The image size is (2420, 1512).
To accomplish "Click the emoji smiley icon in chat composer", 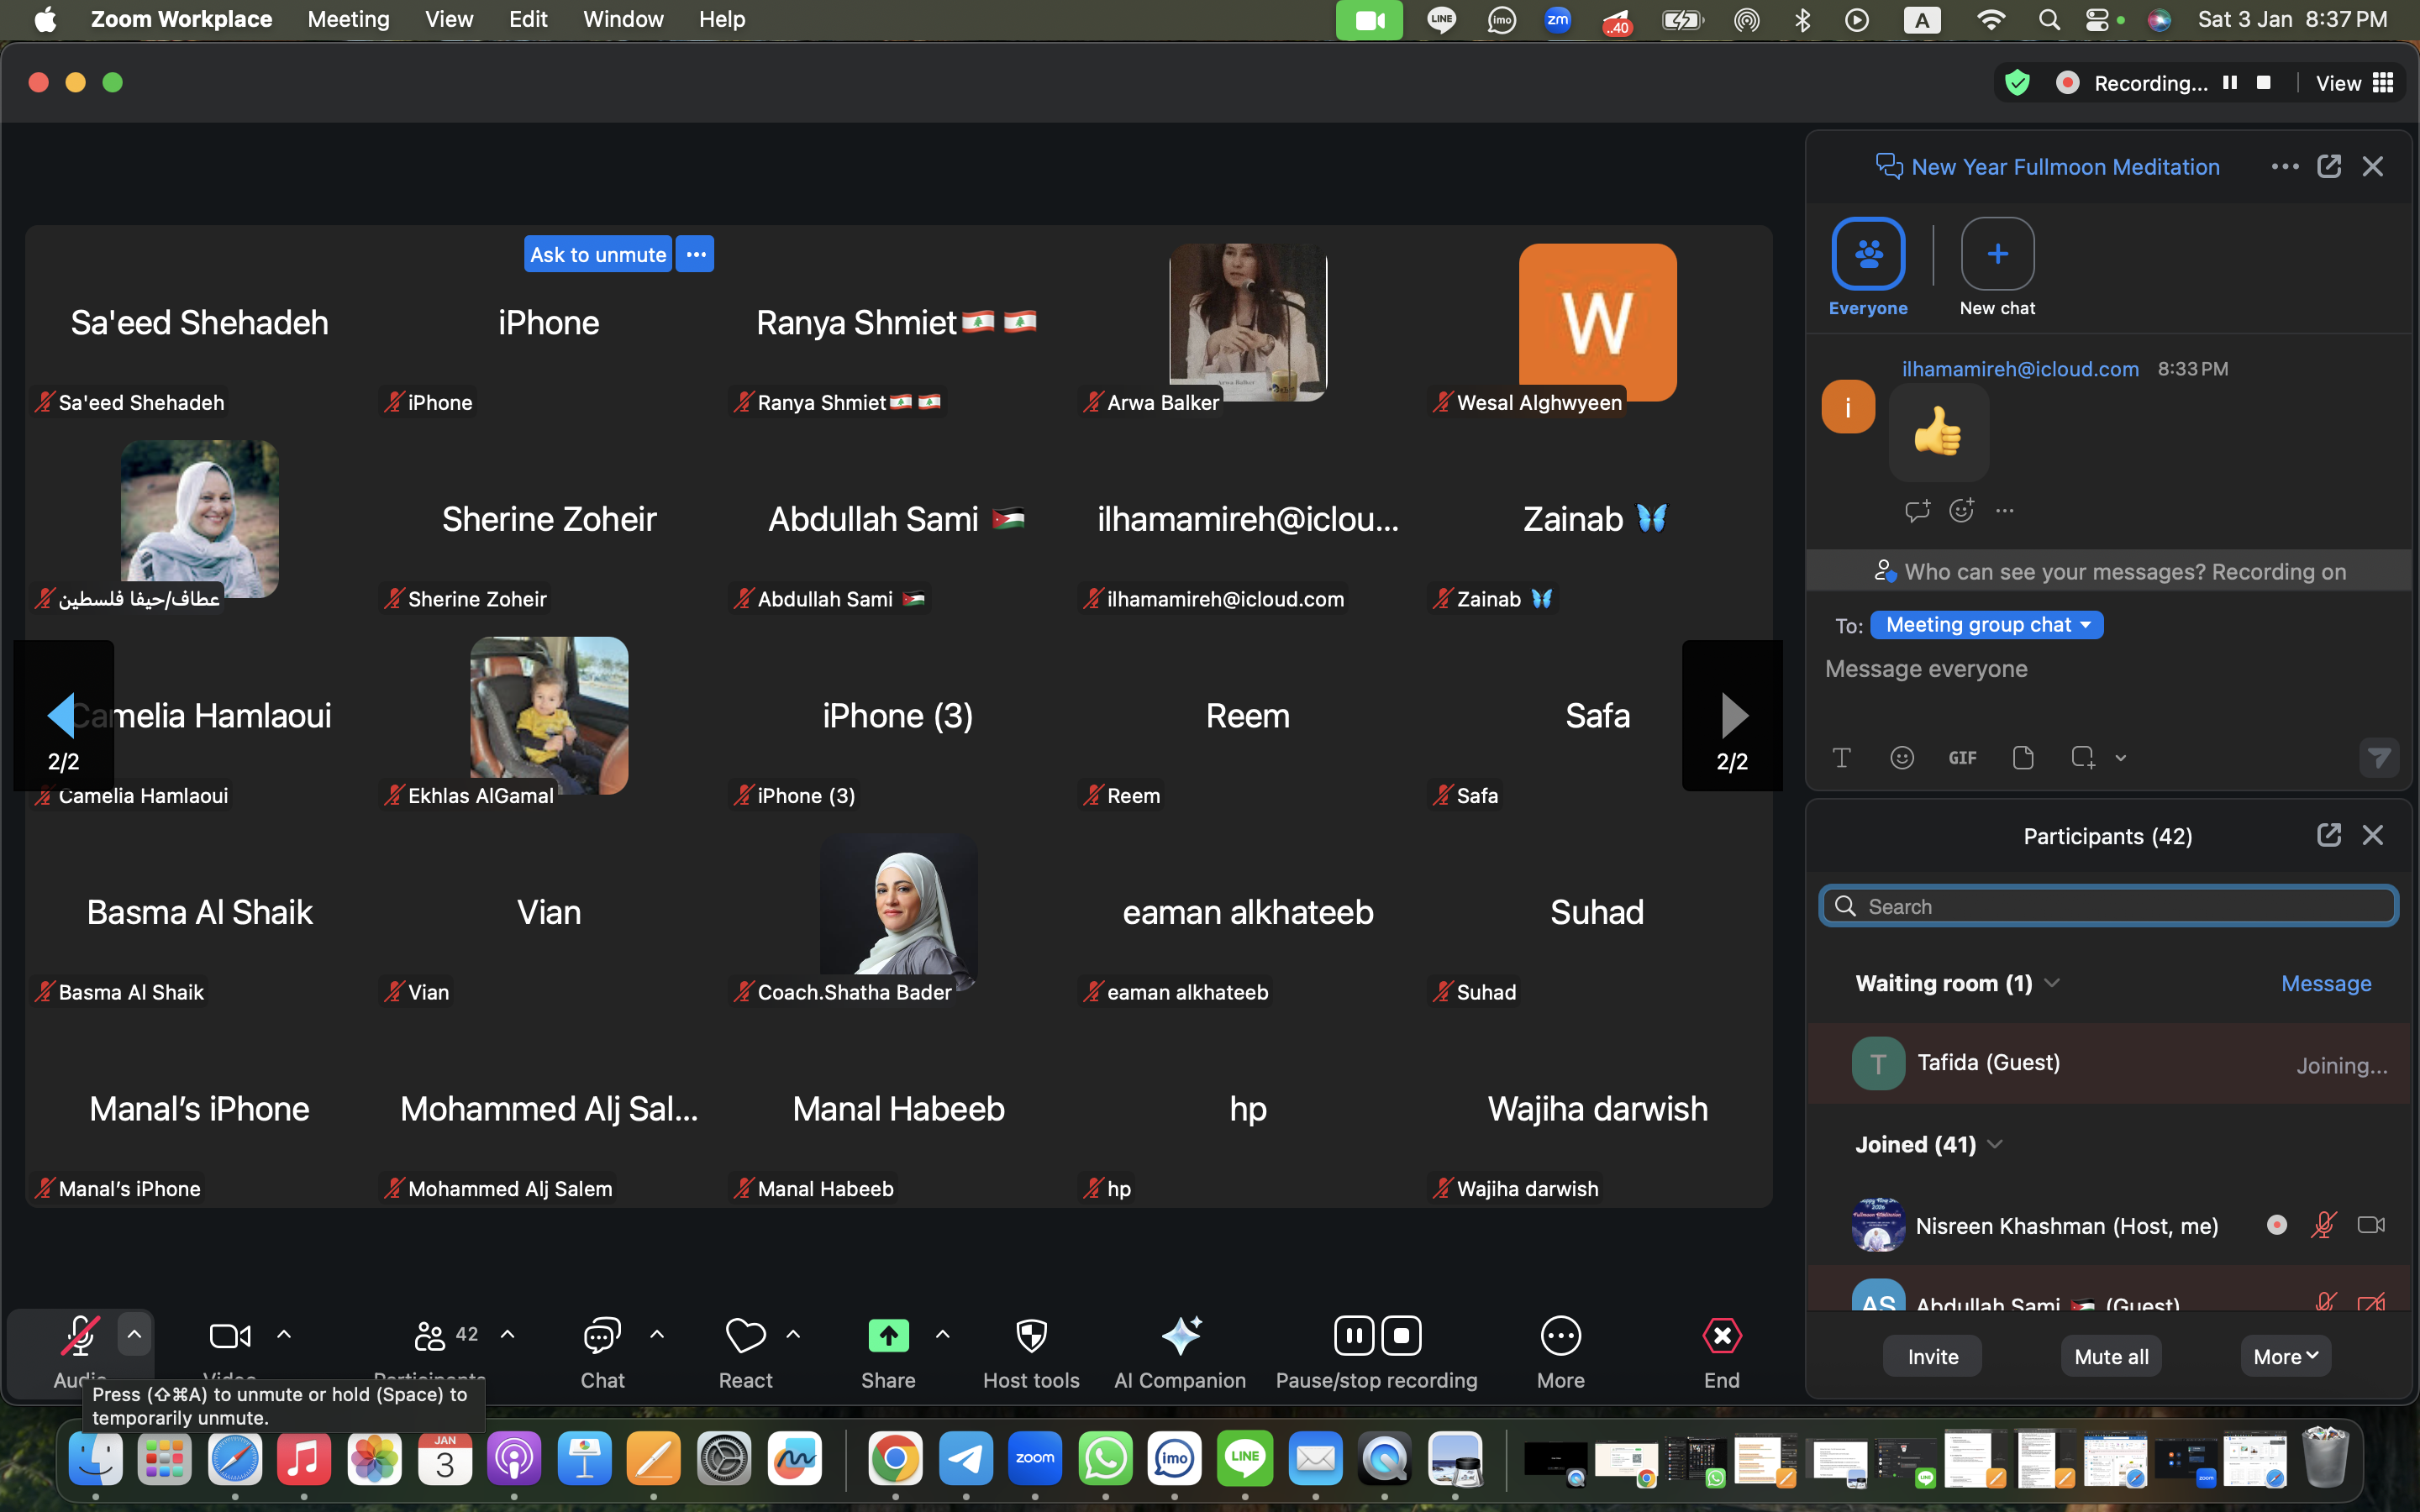I will 1902,758.
